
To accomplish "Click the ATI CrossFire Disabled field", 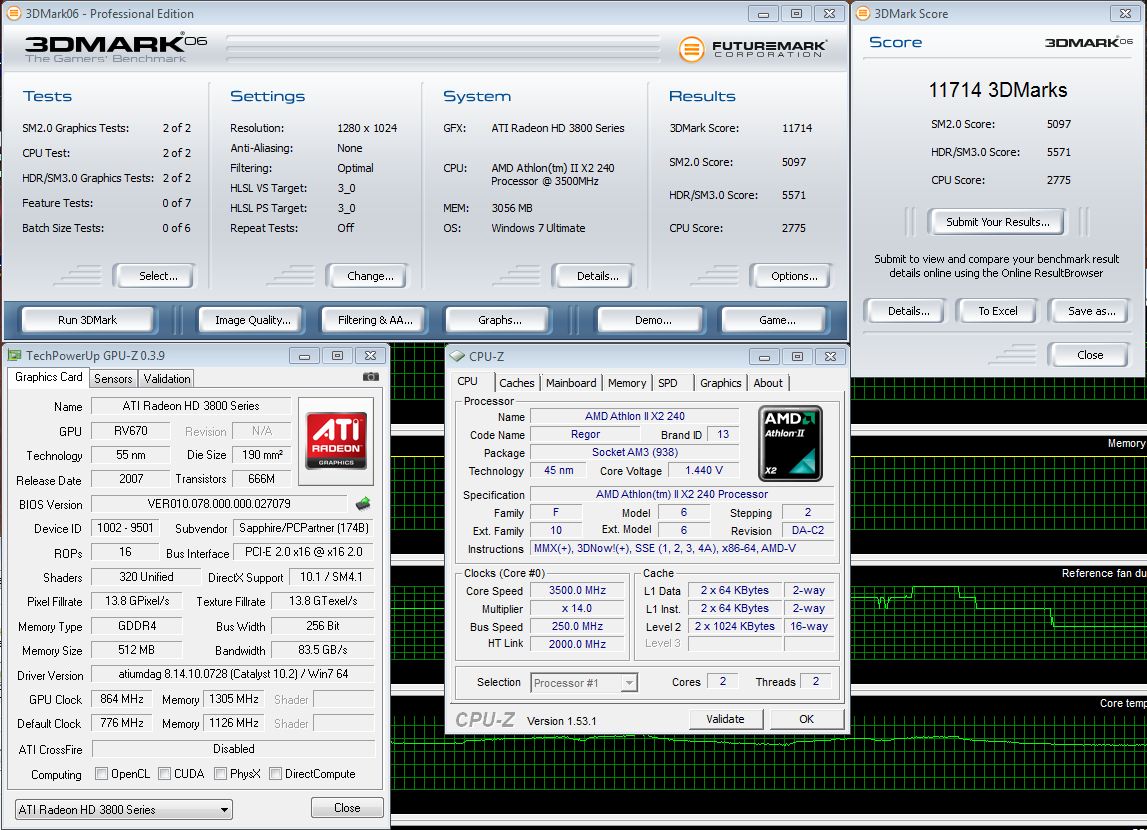I will pyautogui.click(x=233, y=749).
